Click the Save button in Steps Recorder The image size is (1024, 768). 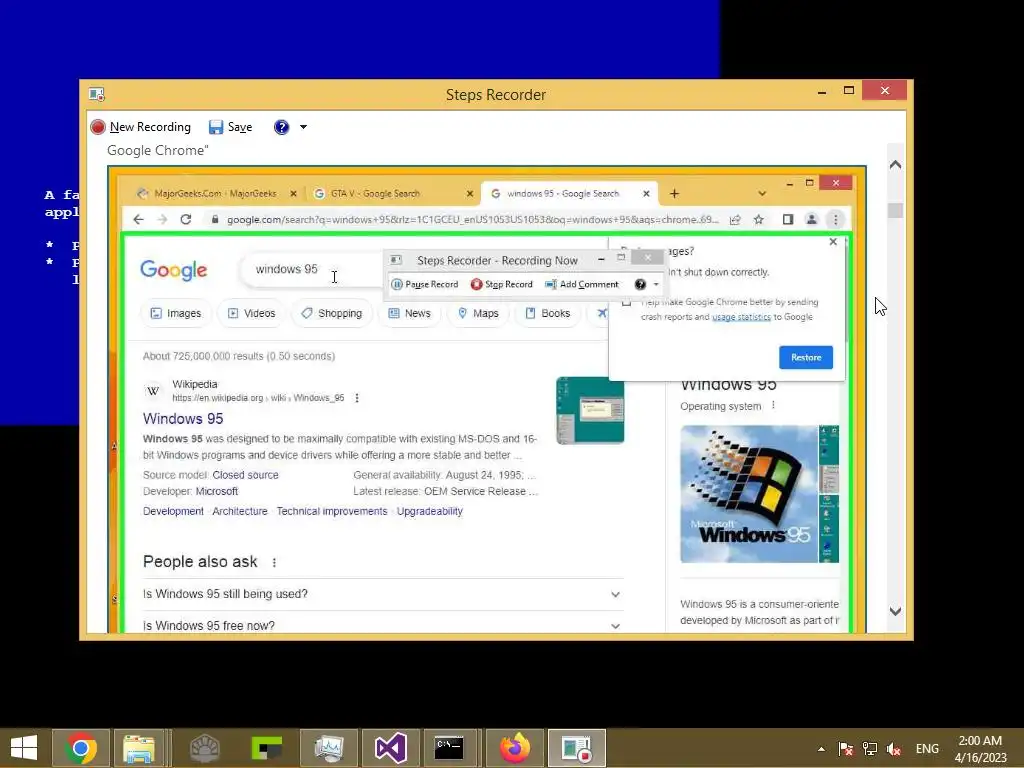231,127
